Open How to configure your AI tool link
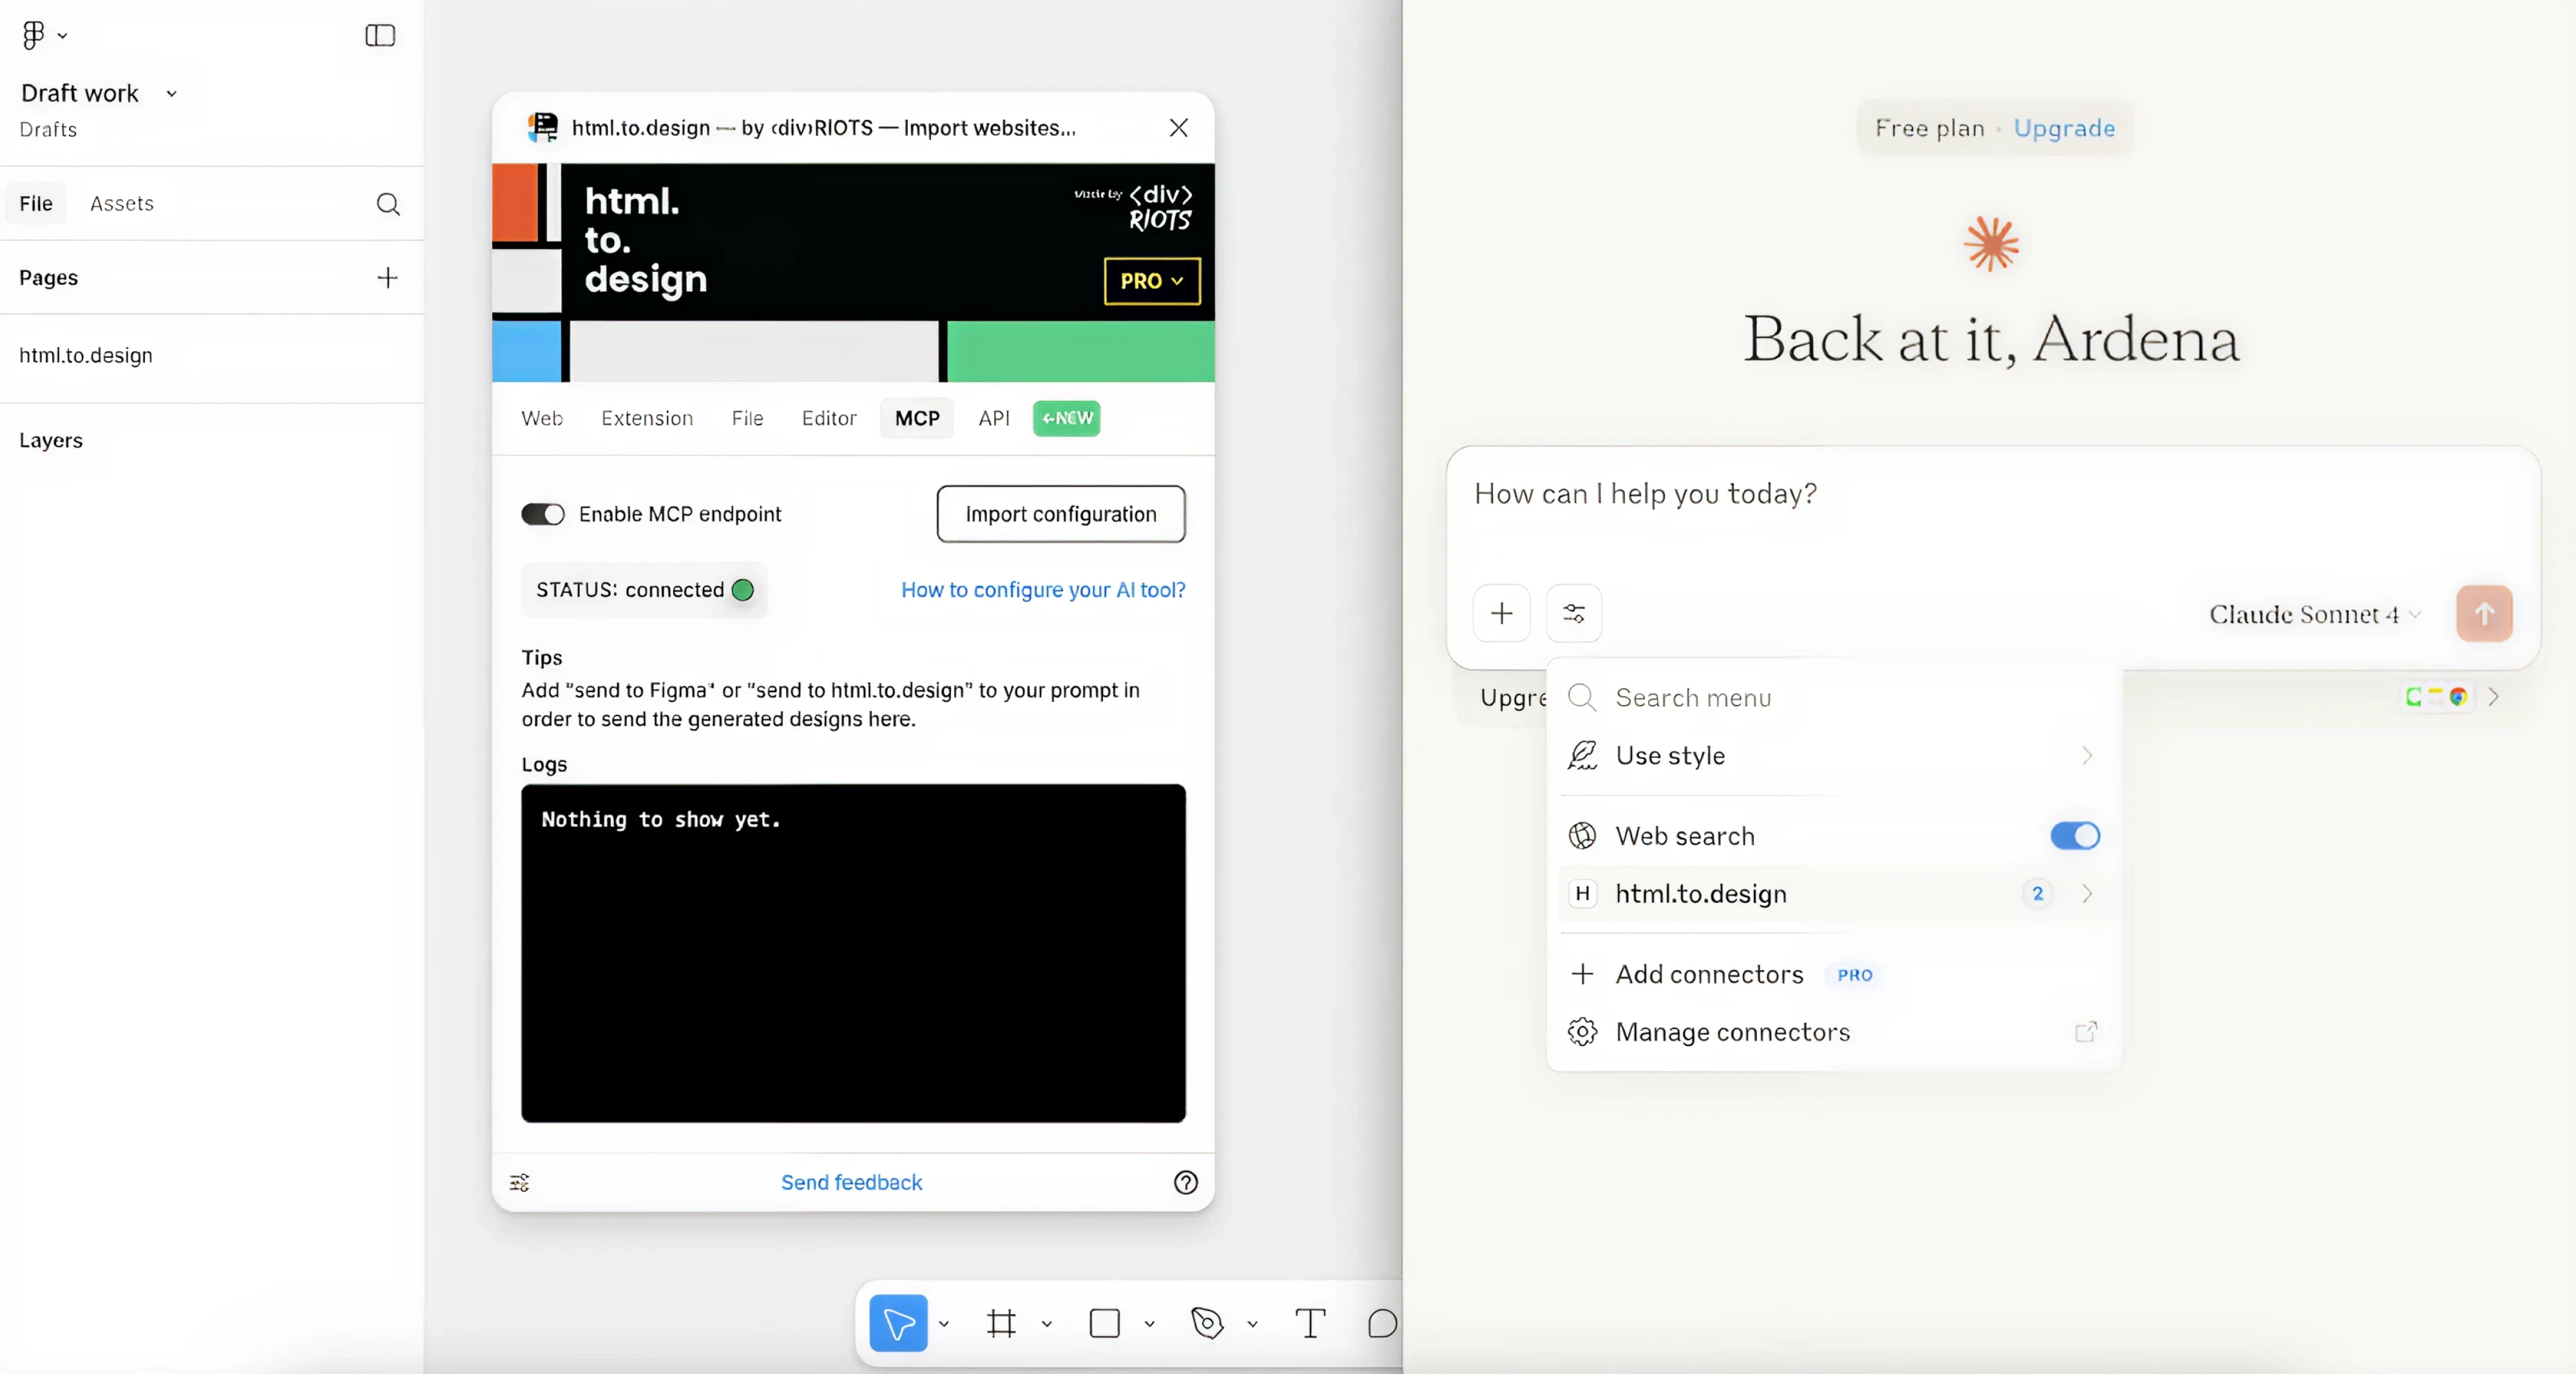This screenshot has height=1374, width=2576. 1043,590
